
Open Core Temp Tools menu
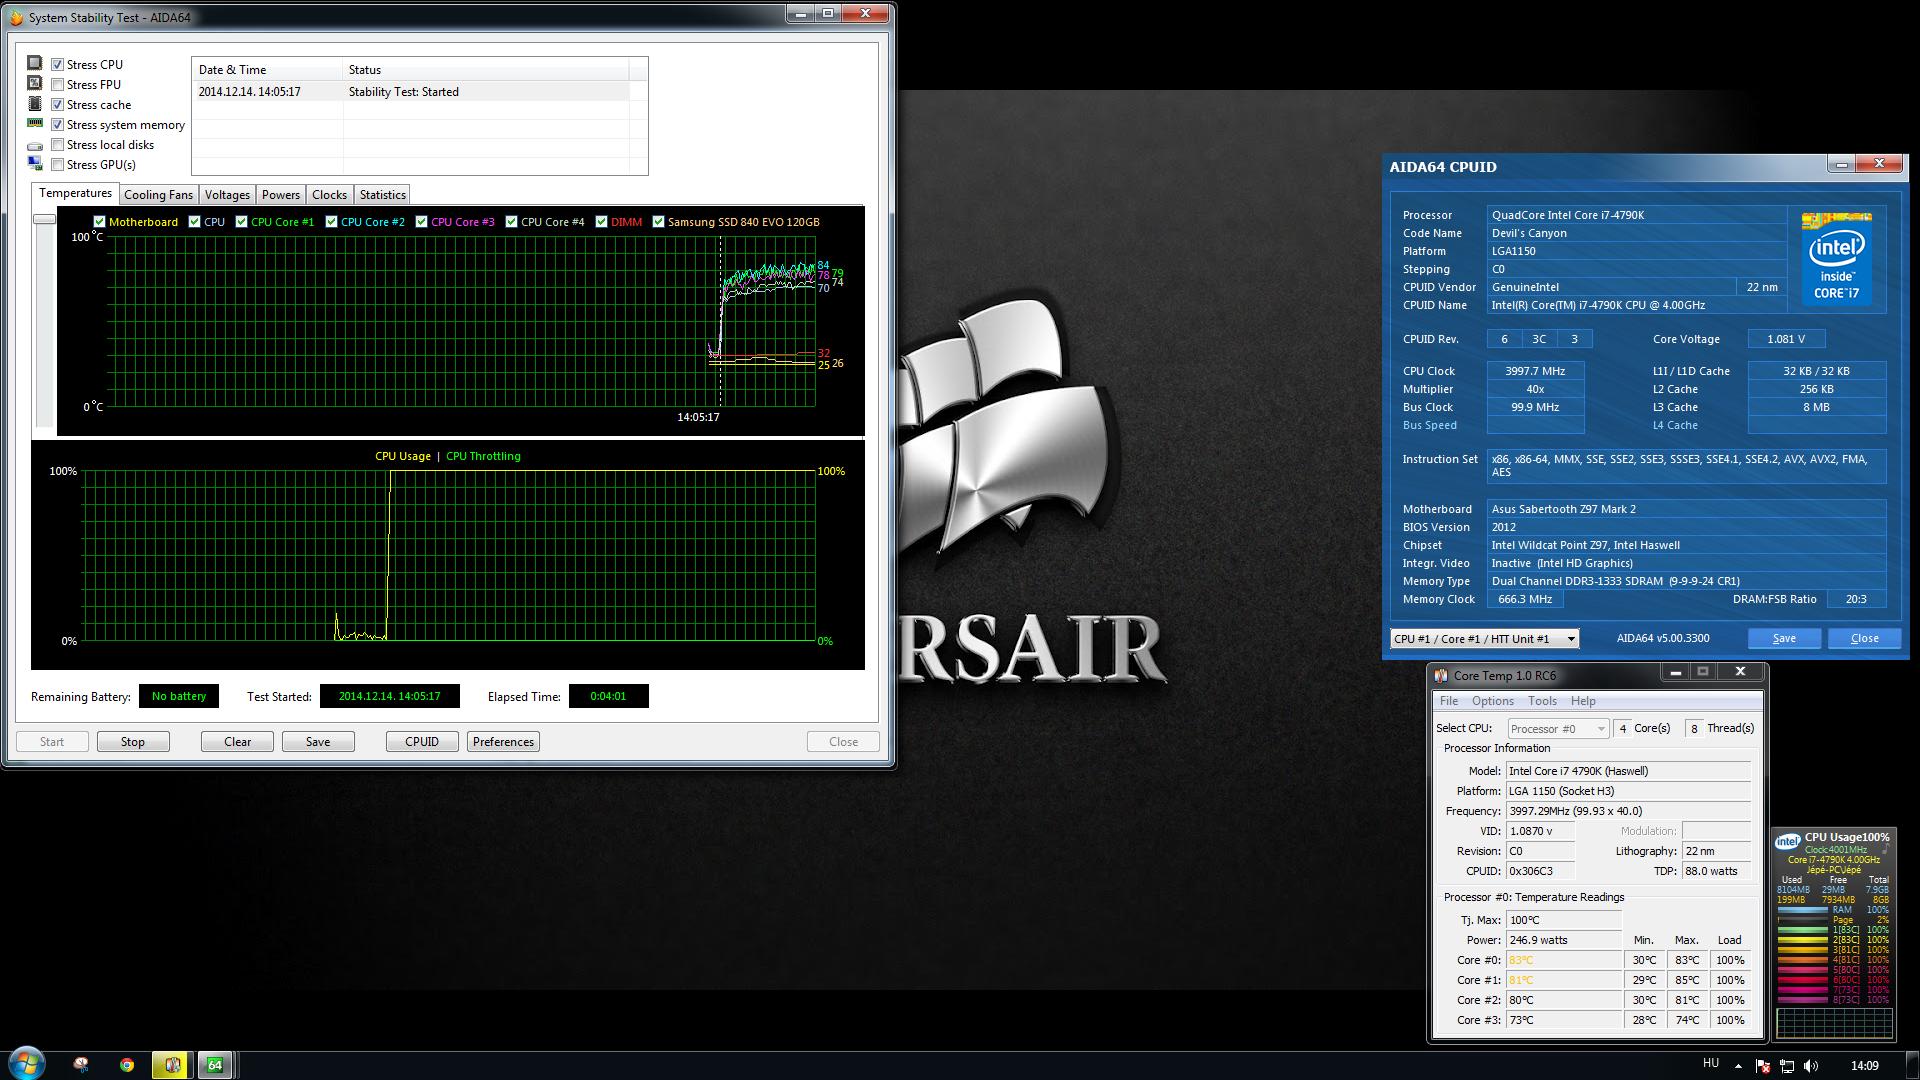pos(1542,701)
